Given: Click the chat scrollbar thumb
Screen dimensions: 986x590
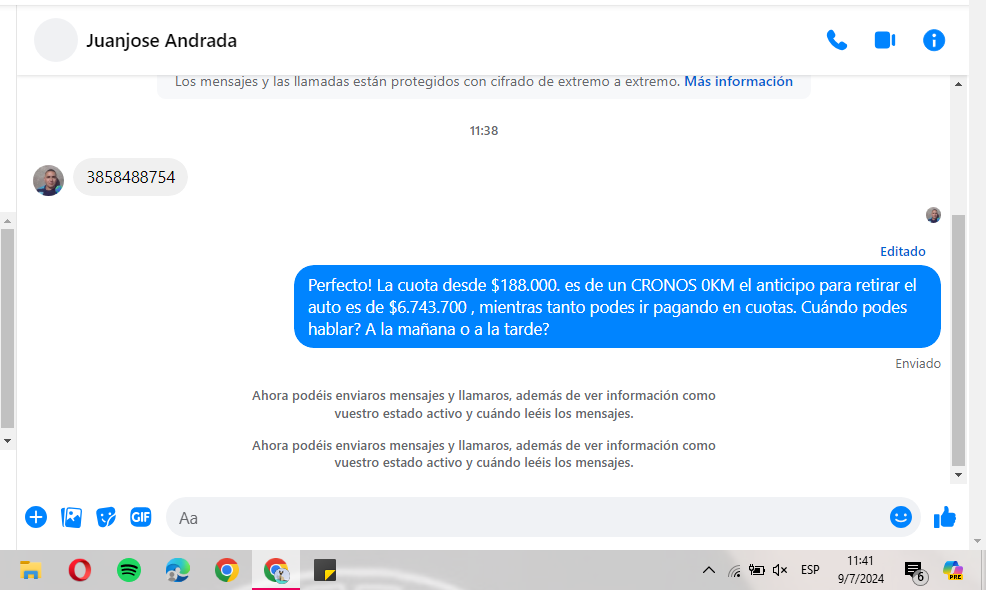Looking at the screenshot, I should [958, 340].
